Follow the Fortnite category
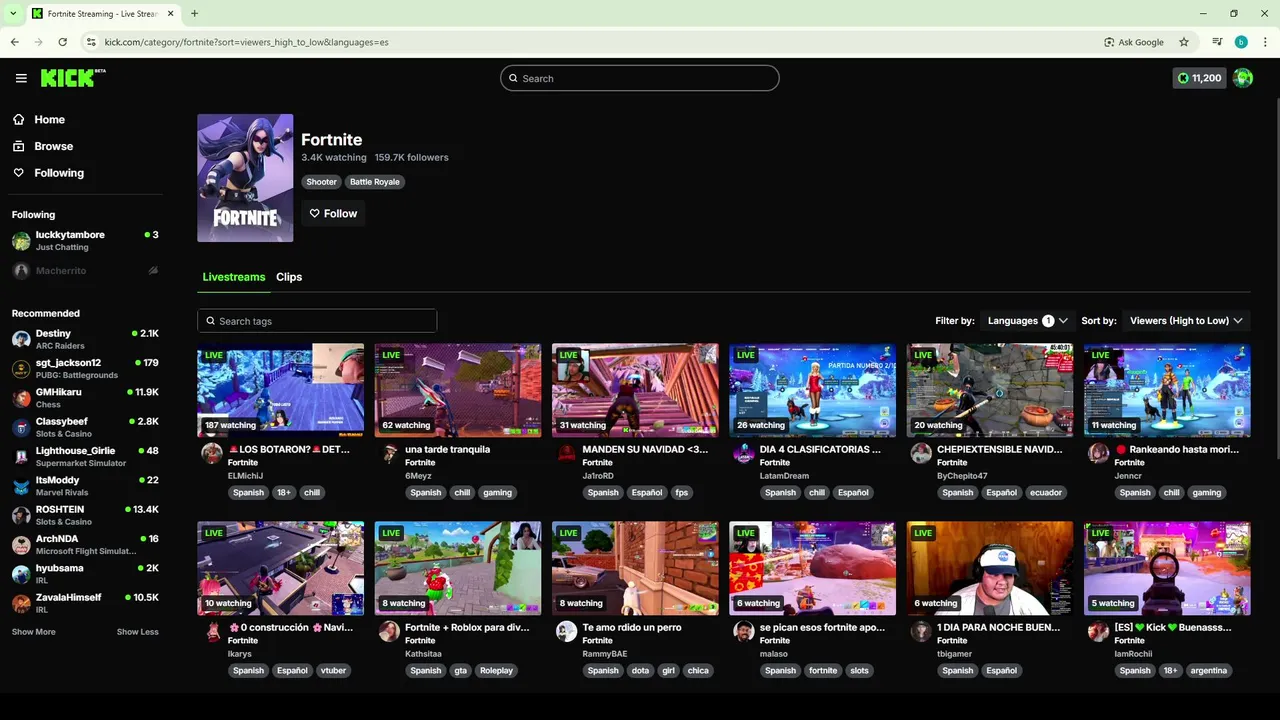 [333, 213]
